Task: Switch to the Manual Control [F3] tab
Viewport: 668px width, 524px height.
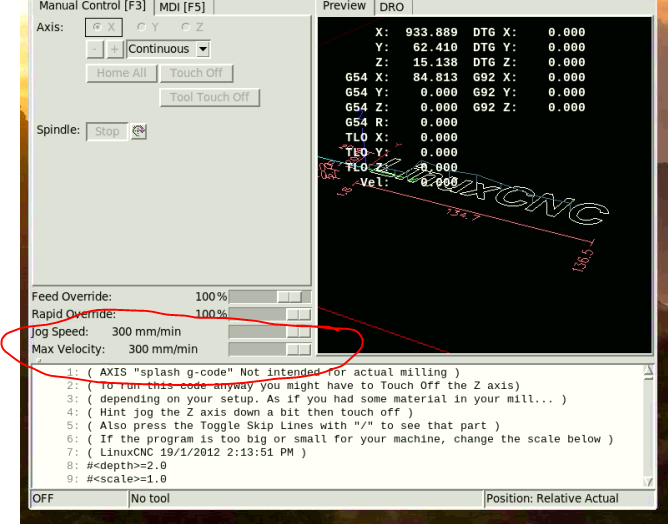Action: [92, 6]
